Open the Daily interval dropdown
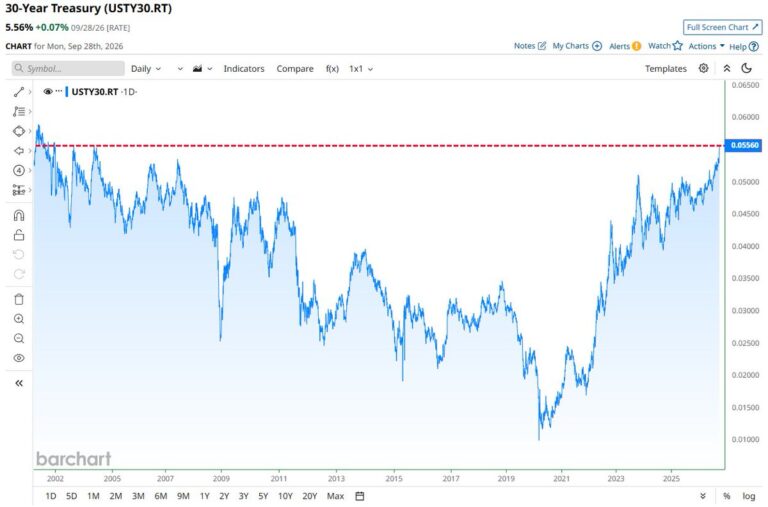The width and height of the screenshot is (768, 507). [145, 69]
